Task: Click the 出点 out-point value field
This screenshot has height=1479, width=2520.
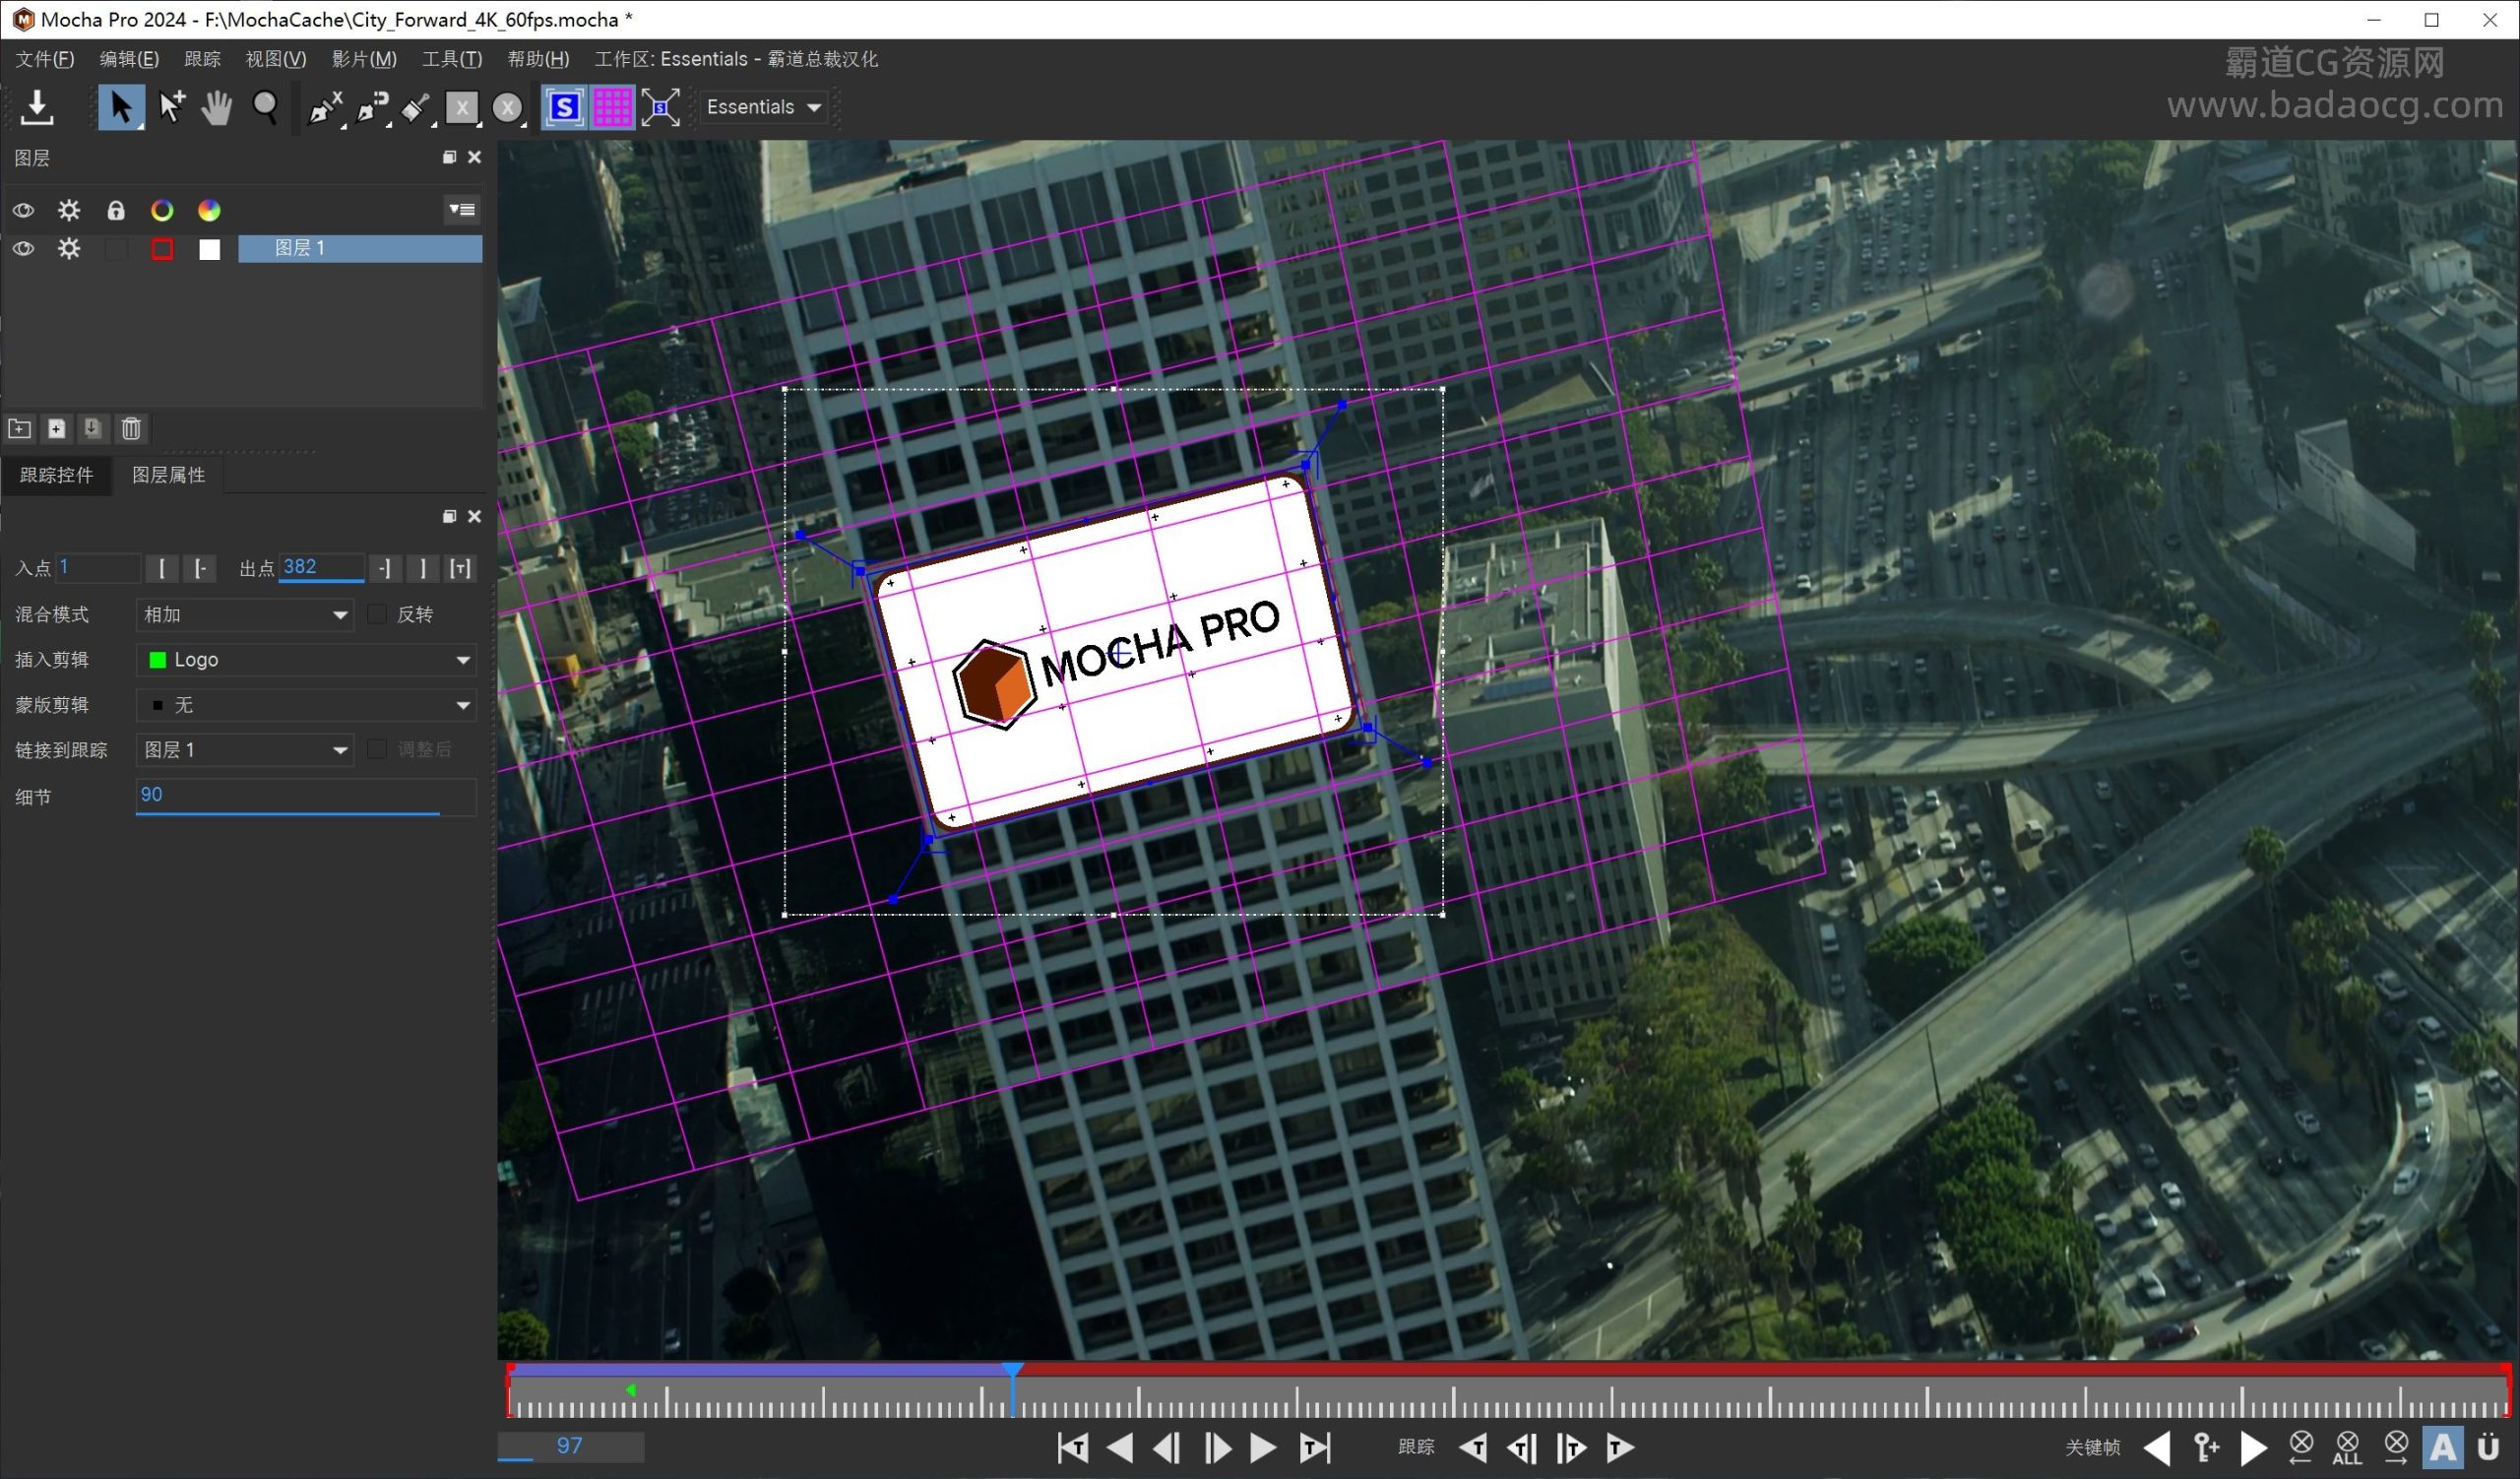Action: coord(321,568)
